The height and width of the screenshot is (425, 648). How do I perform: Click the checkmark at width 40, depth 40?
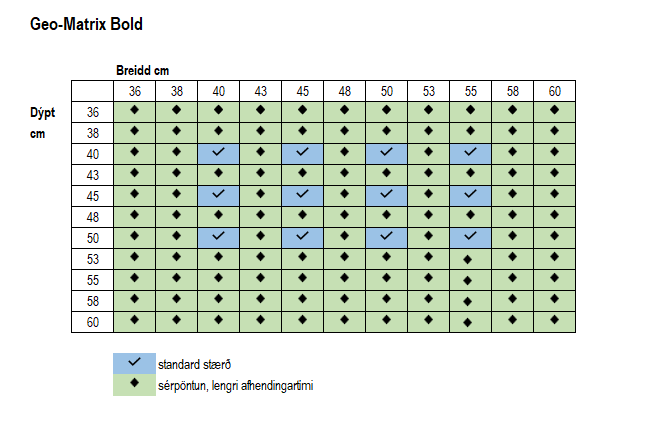(x=219, y=153)
